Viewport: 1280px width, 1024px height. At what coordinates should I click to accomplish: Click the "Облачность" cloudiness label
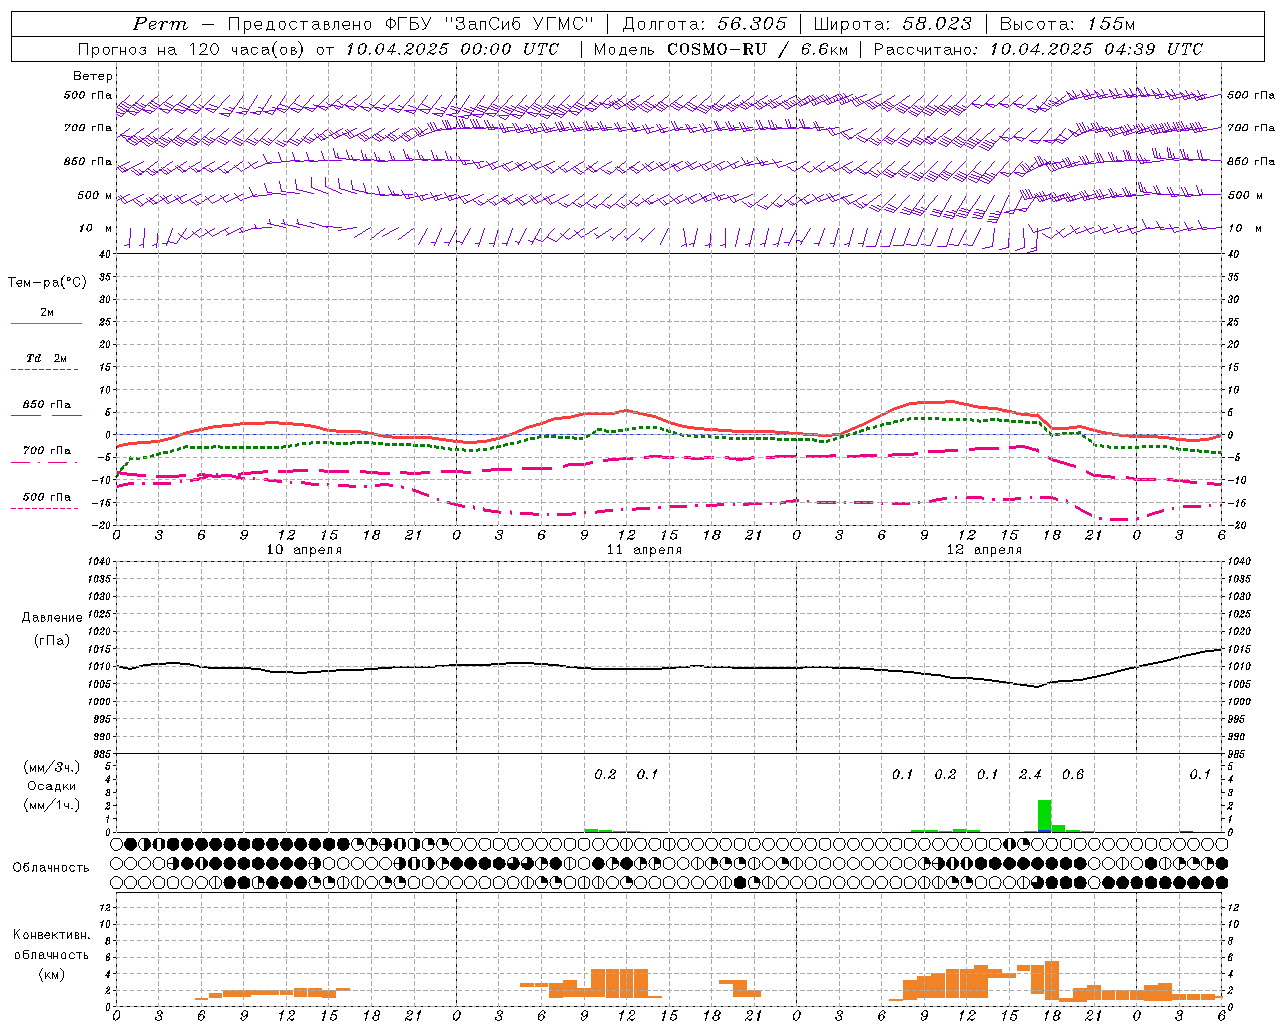click(51, 868)
